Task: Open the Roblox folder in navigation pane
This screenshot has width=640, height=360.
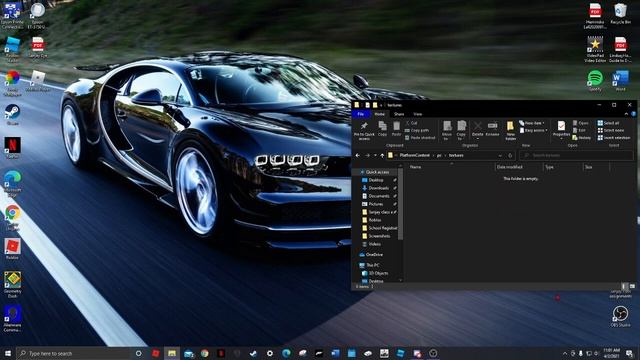Action: 375,220
